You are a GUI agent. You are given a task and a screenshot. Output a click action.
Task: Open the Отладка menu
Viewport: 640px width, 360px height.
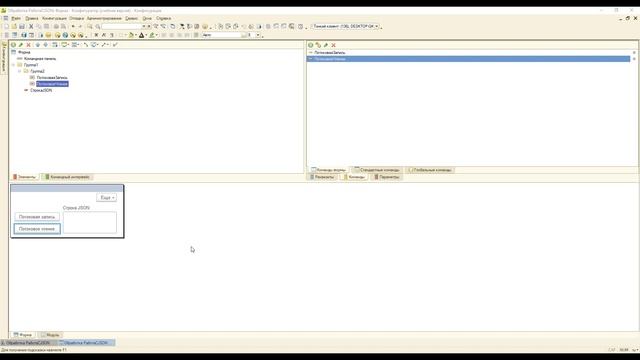(x=76, y=18)
